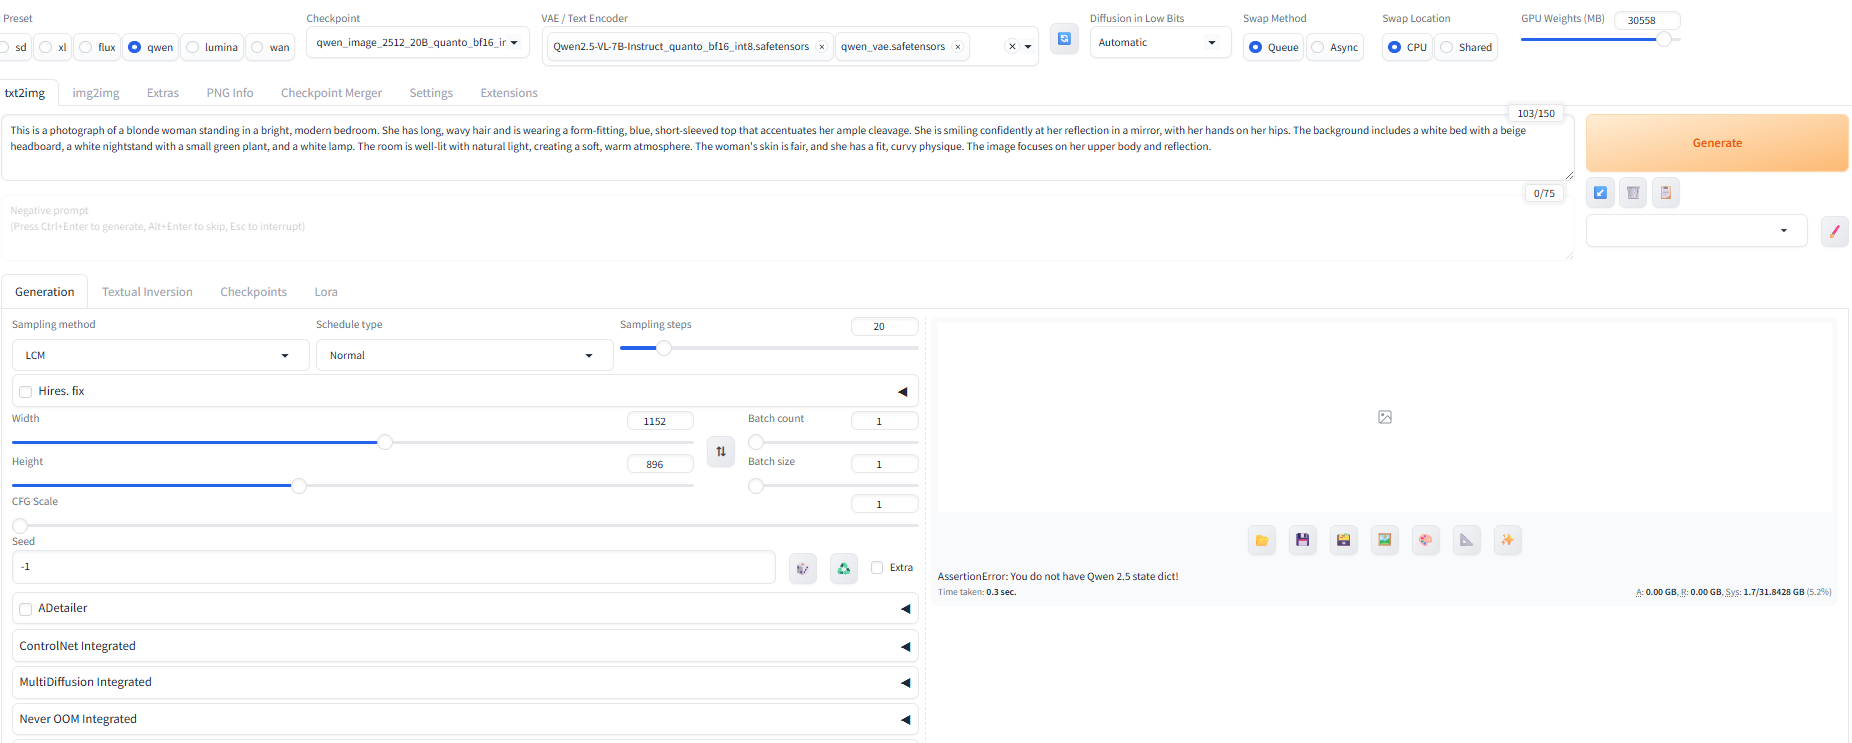Set swap location to Shared

[1466, 47]
